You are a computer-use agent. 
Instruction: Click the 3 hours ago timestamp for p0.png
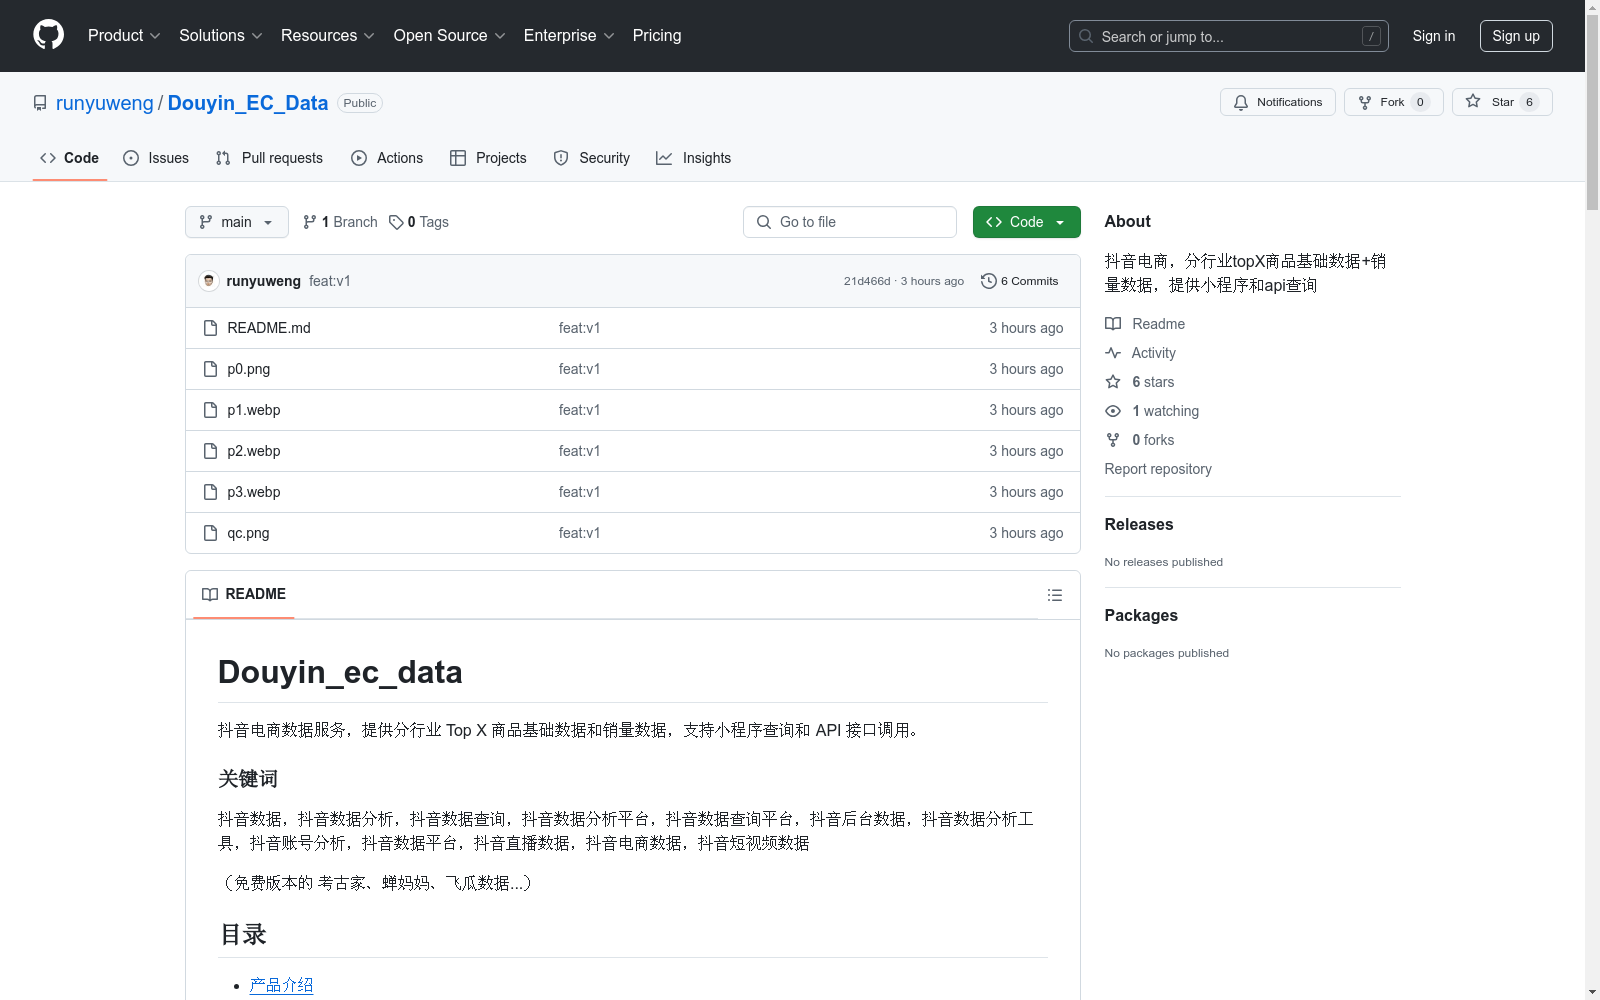pos(1026,369)
